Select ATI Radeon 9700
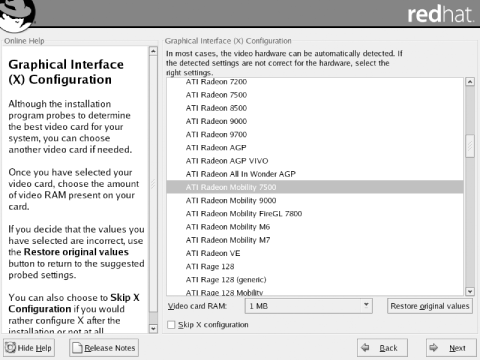This screenshot has height=360, width=481. 315,134
